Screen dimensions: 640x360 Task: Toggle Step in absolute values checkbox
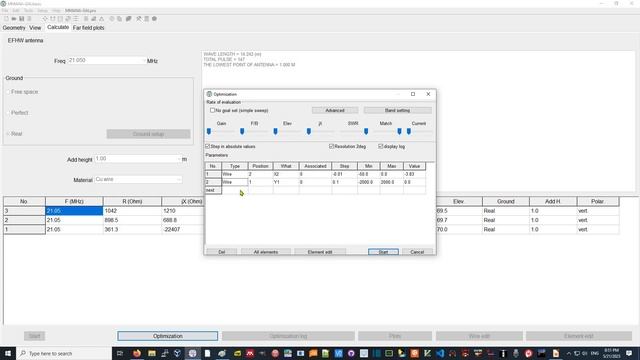click(x=207, y=146)
